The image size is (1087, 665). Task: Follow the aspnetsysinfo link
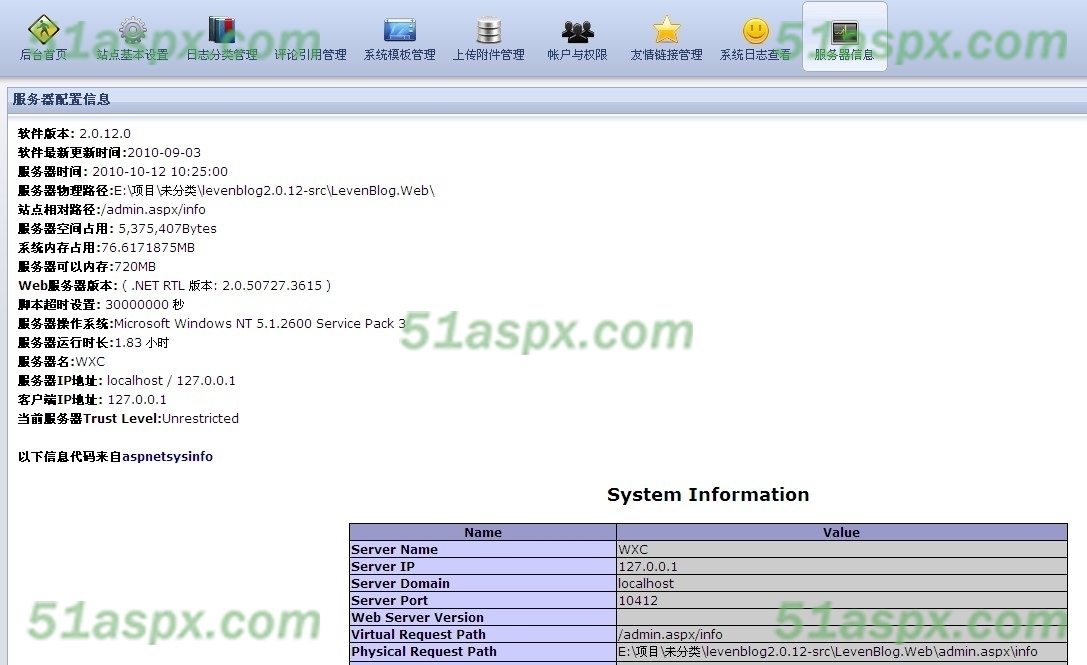click(x=167, y=456)
